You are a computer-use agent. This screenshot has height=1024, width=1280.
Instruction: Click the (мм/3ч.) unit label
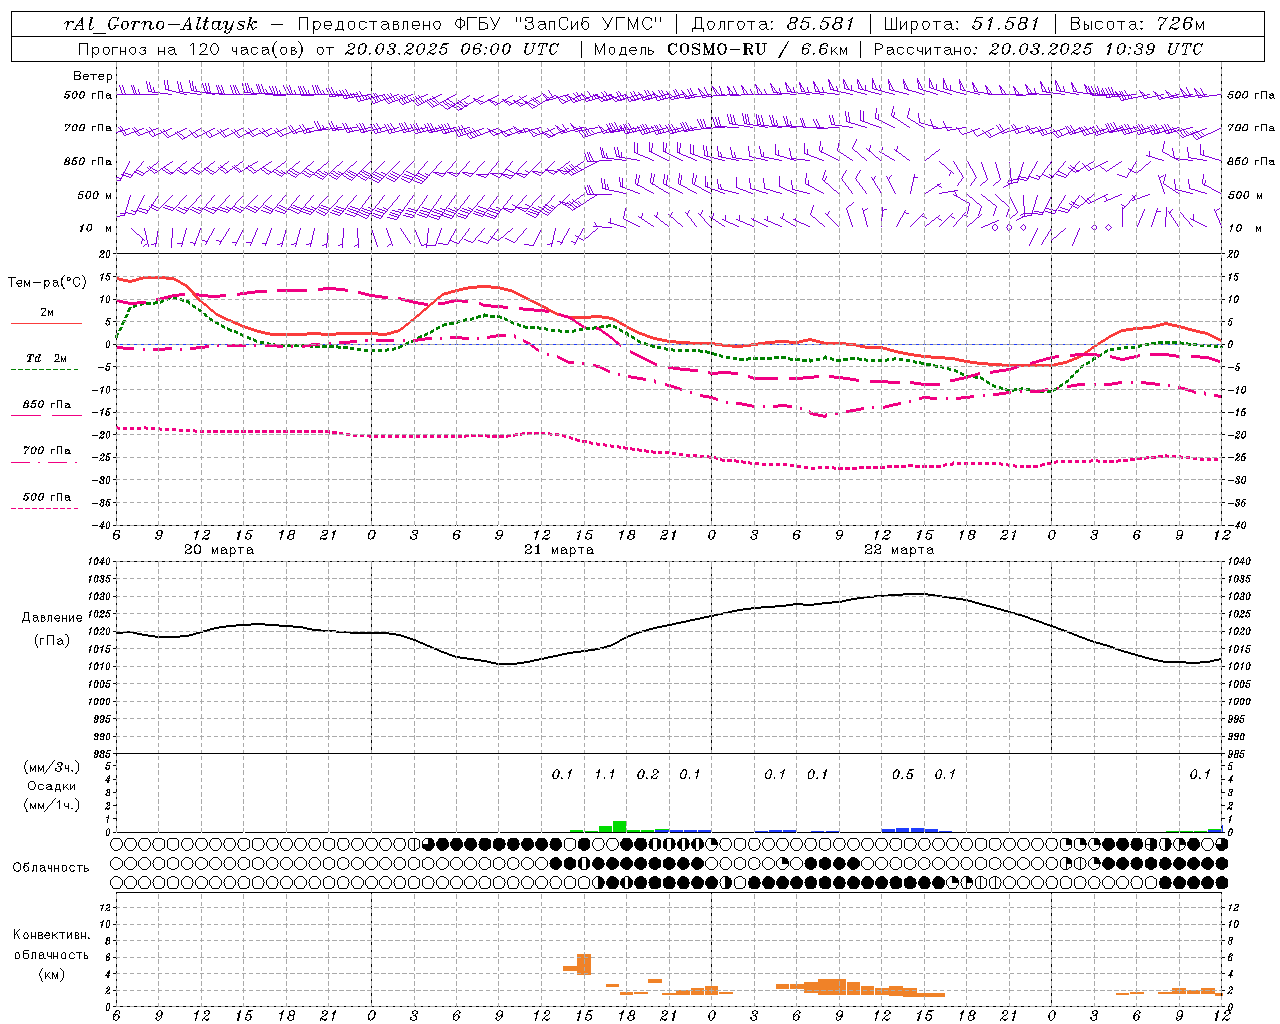click(x=52, y=767)
